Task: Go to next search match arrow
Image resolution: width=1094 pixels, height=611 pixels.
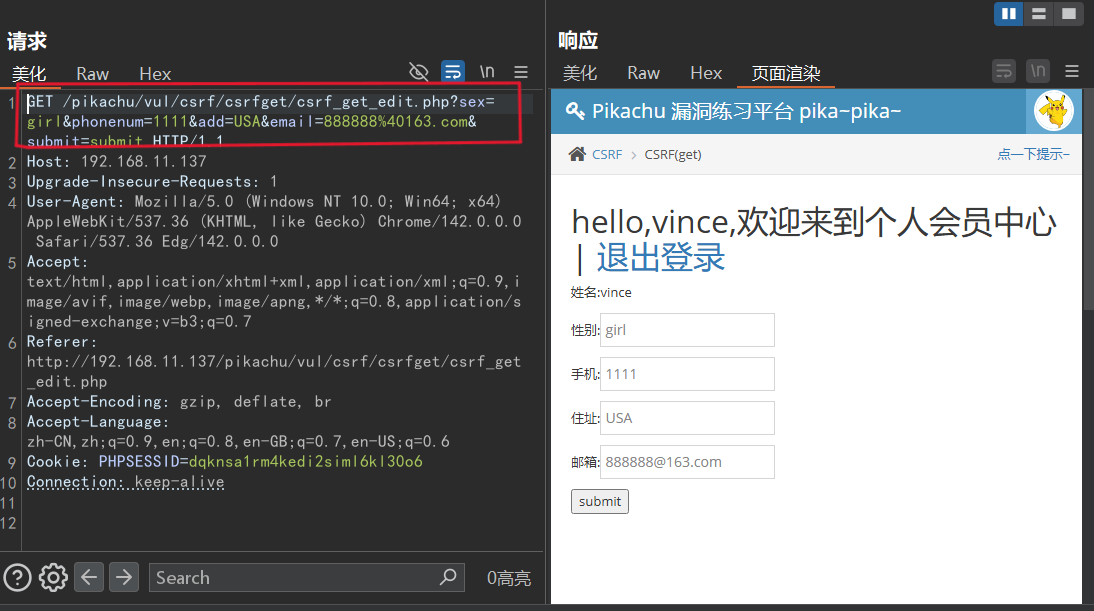Action: click(124, 577)
